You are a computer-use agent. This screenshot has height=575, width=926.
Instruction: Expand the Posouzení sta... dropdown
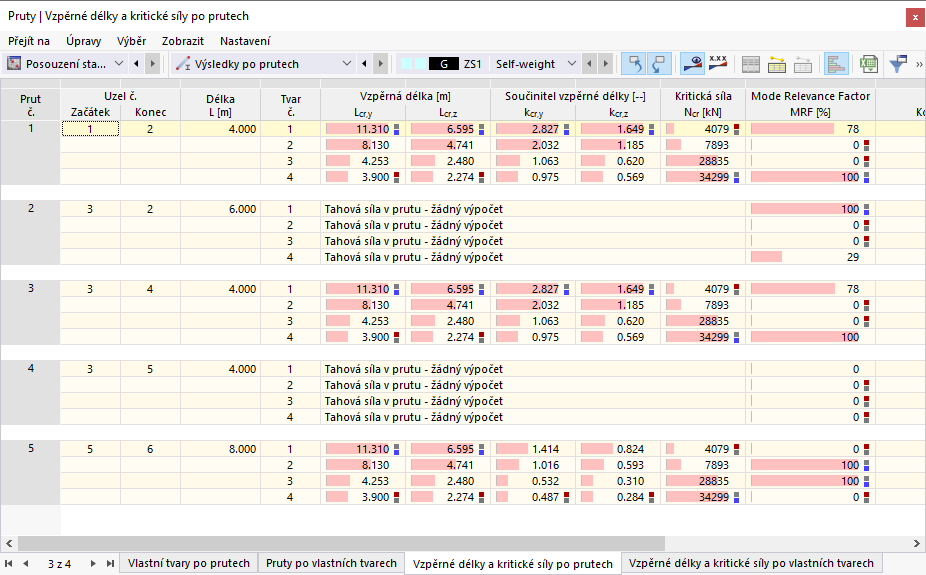coord(119,64)
